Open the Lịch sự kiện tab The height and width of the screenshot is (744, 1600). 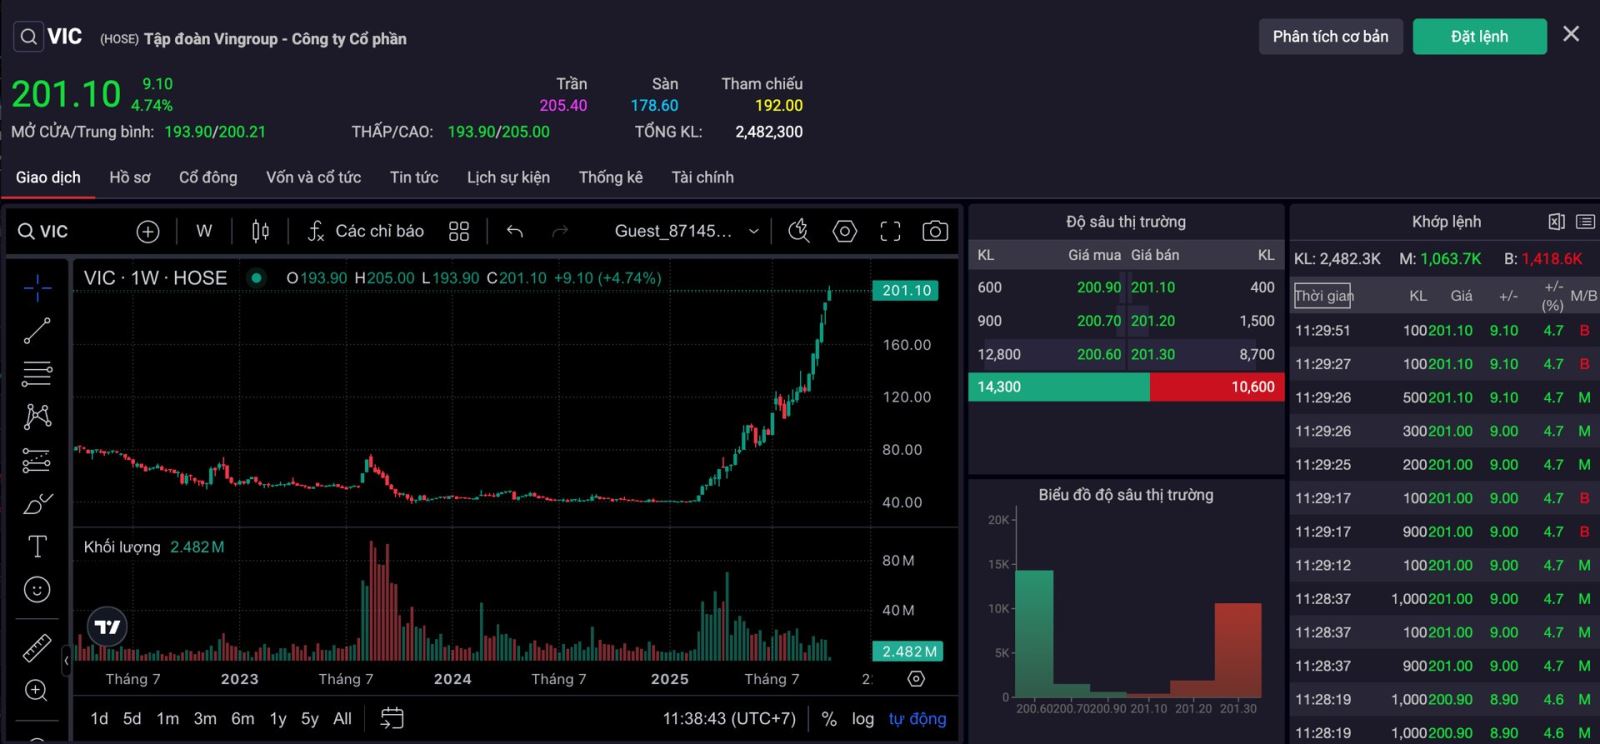(x=508, y=178)
